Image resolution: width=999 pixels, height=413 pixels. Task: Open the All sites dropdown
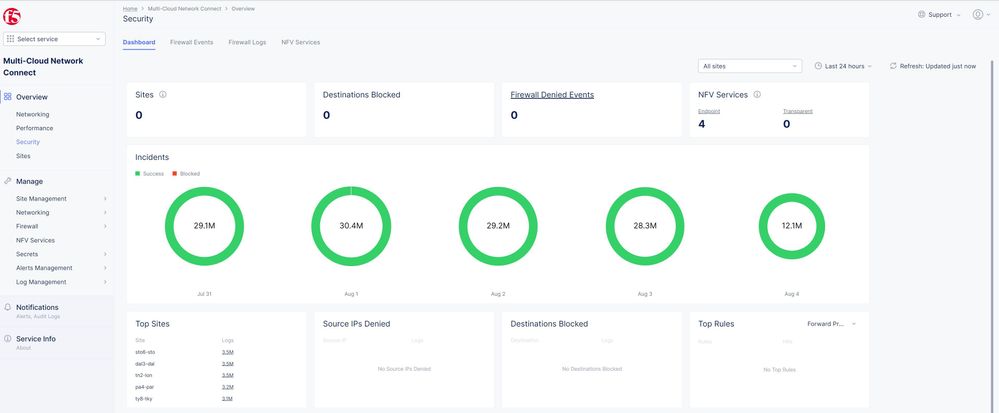[749, 66]
